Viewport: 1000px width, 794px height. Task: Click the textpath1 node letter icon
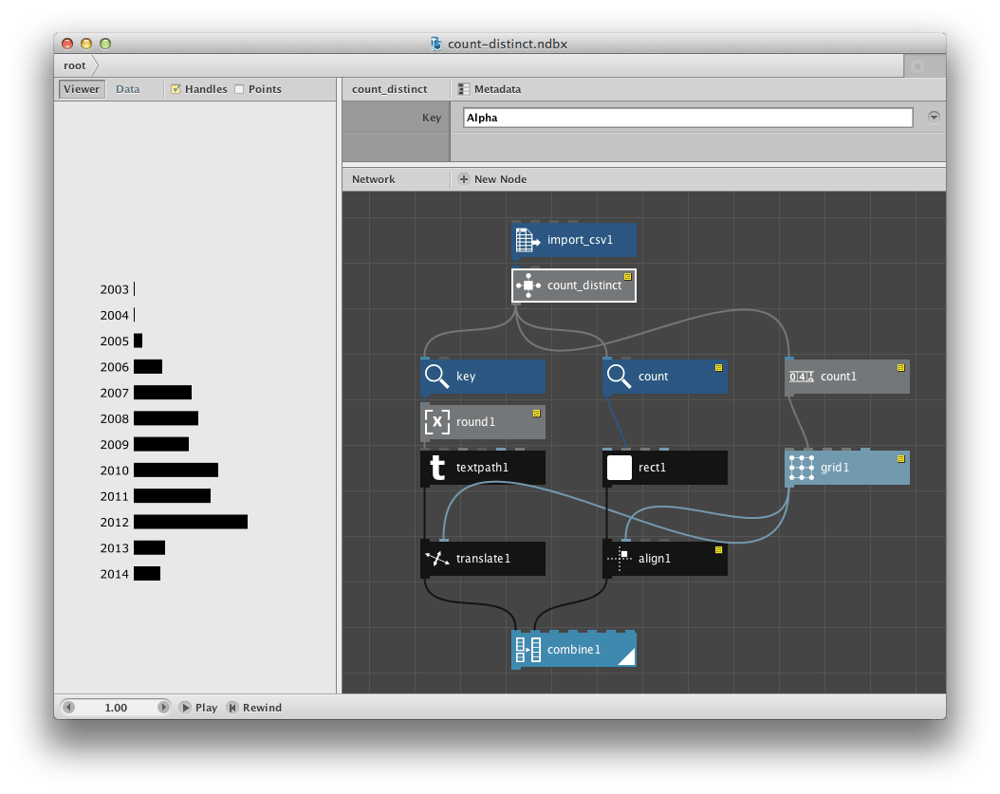(x=437, y=467)
